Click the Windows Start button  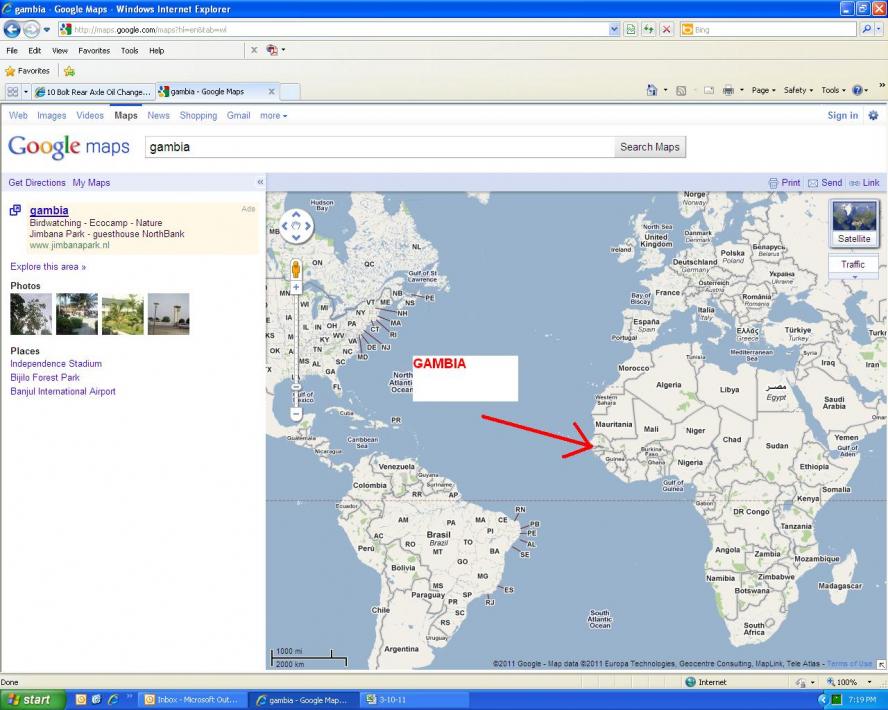32,700
